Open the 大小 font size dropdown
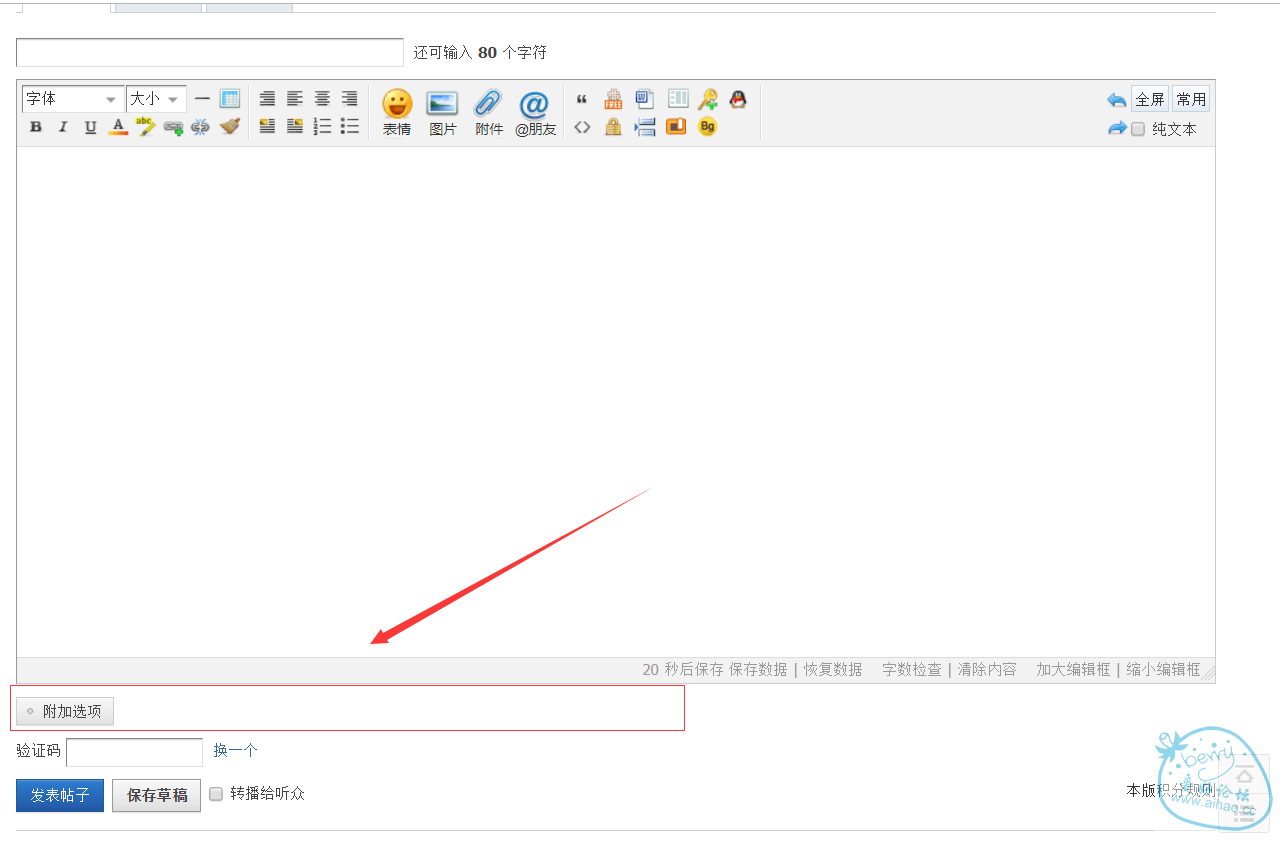 click(x=156, y=99)
